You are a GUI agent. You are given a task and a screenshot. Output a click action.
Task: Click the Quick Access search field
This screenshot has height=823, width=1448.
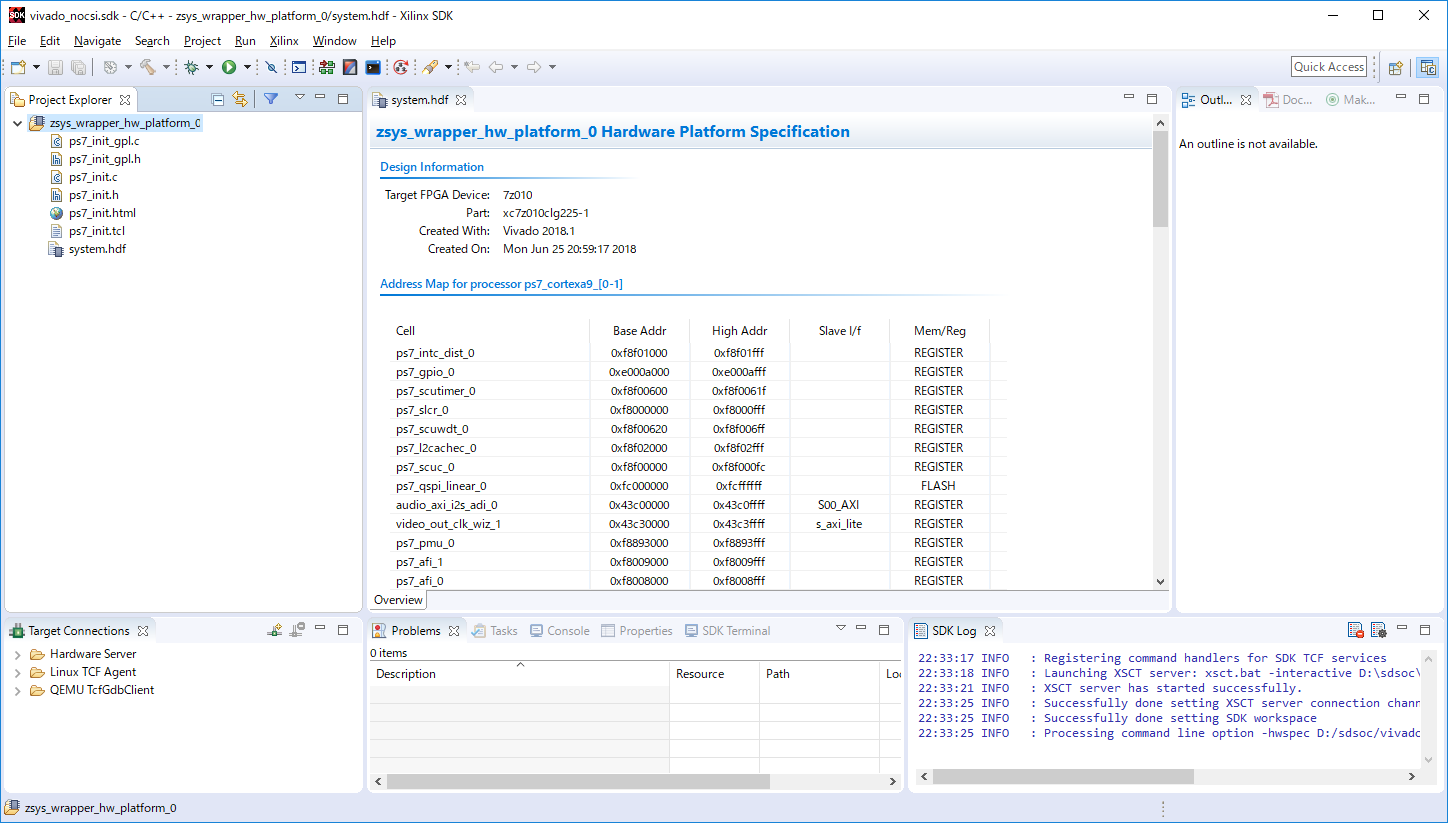click(x=1328, y=67)
